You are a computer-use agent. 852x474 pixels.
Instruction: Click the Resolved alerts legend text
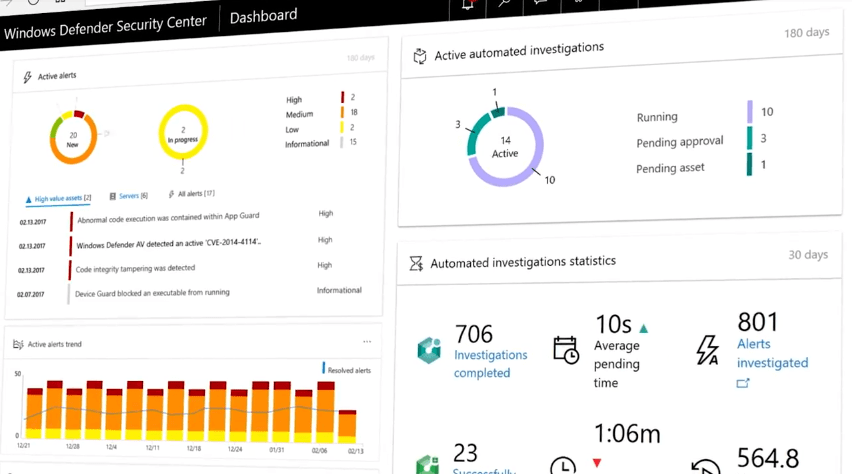click(x=349, y=371)
